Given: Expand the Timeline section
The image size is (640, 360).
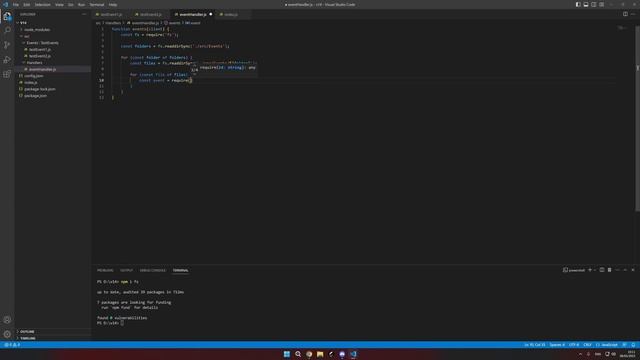Looking at the screenshot, I should [53, 338].
